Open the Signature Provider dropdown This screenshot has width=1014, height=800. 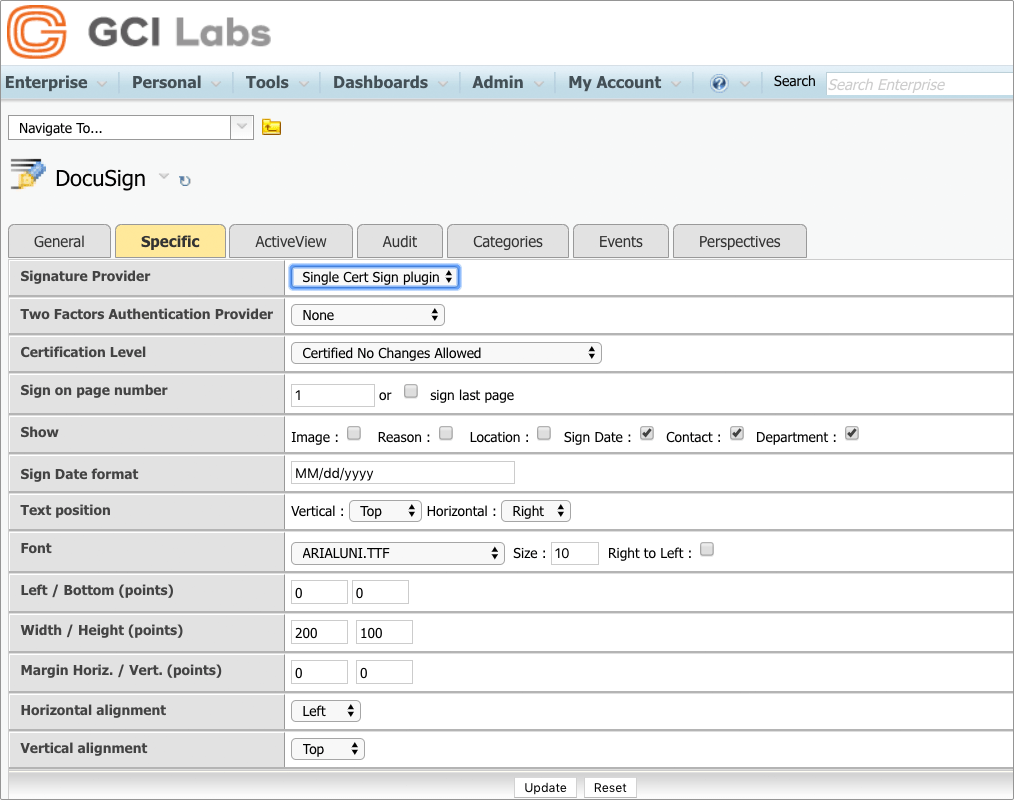point(375,277)
